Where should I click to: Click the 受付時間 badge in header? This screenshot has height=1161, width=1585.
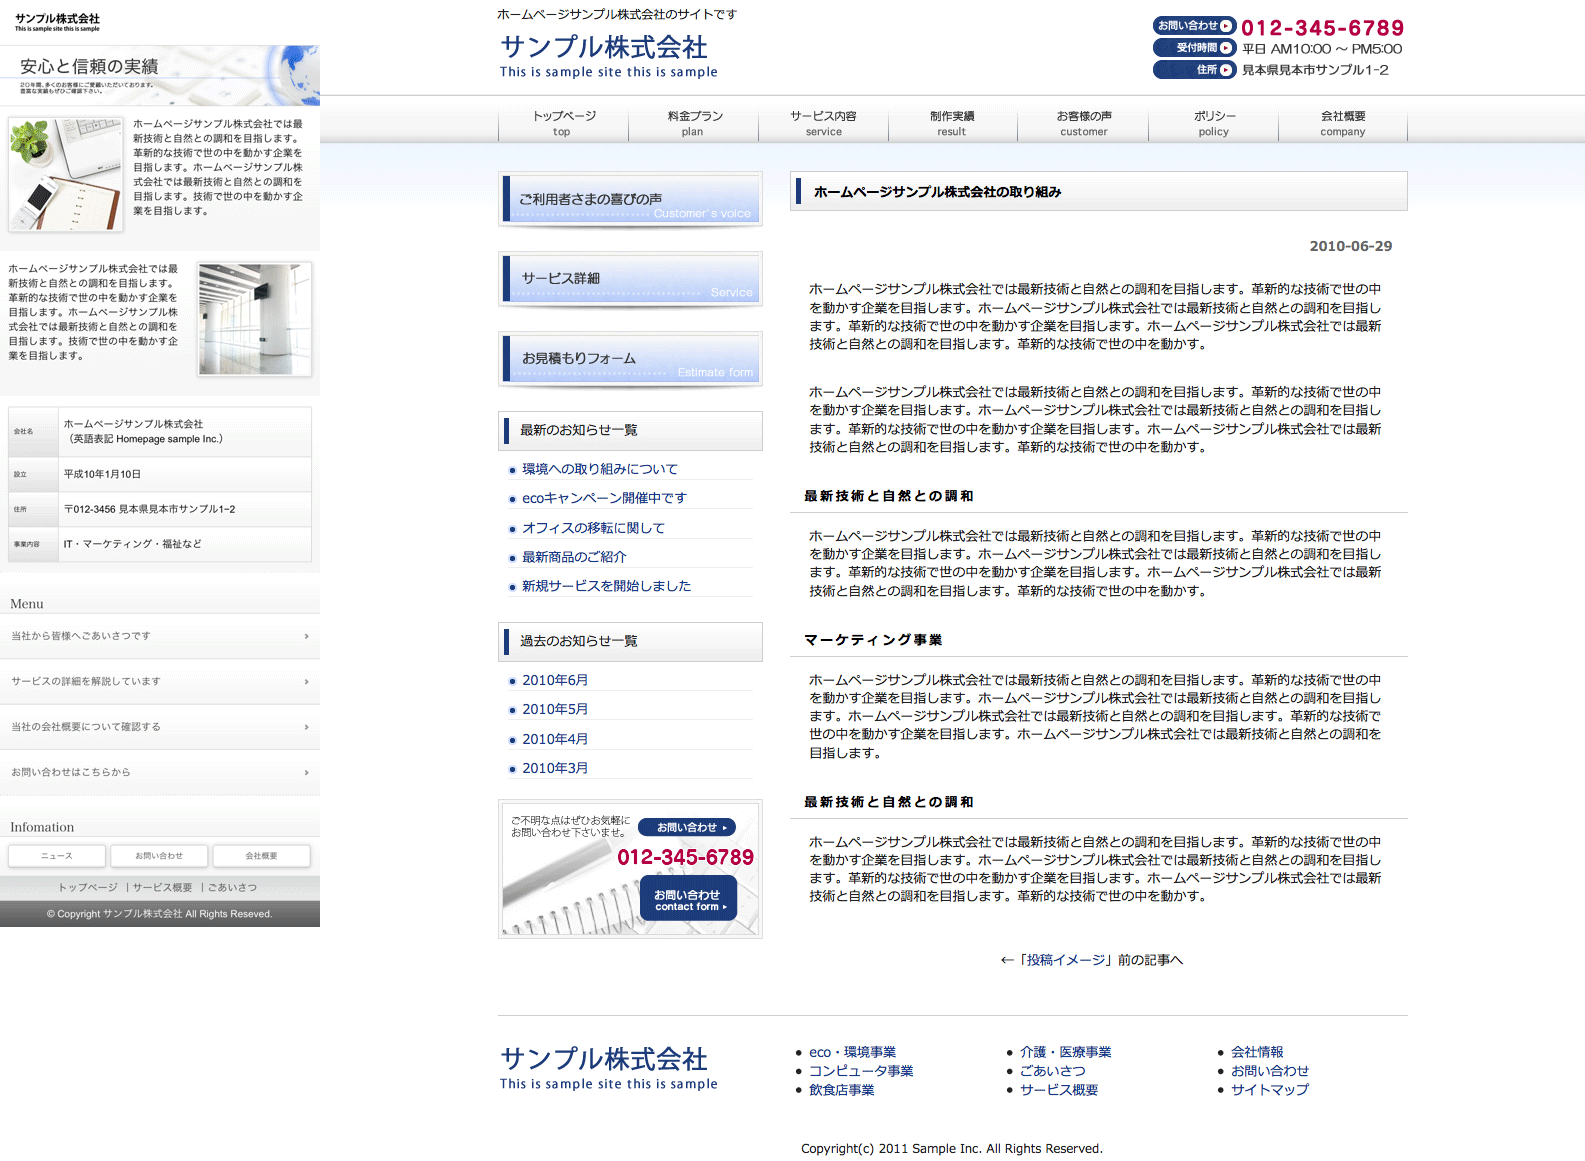(x=1194, y=48)
